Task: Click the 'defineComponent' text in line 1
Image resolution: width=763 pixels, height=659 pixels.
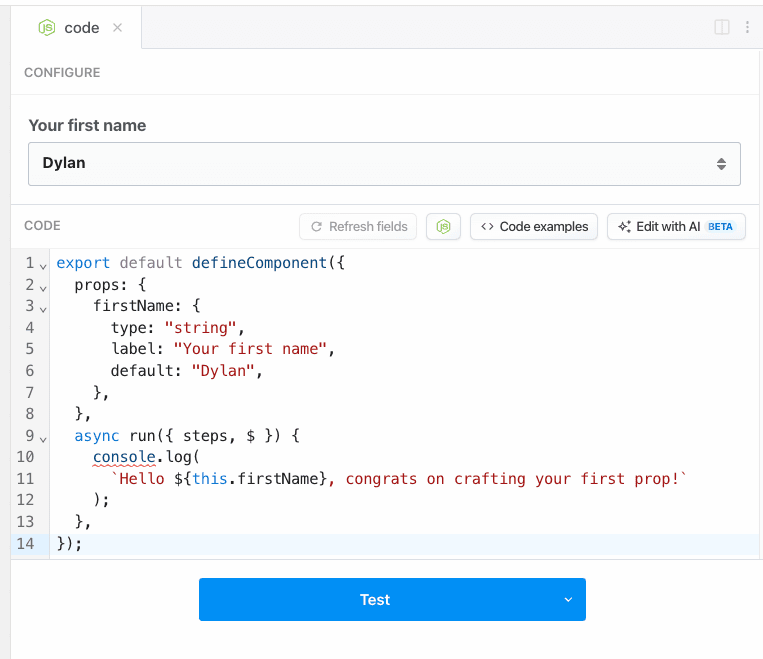Action: 259,263
